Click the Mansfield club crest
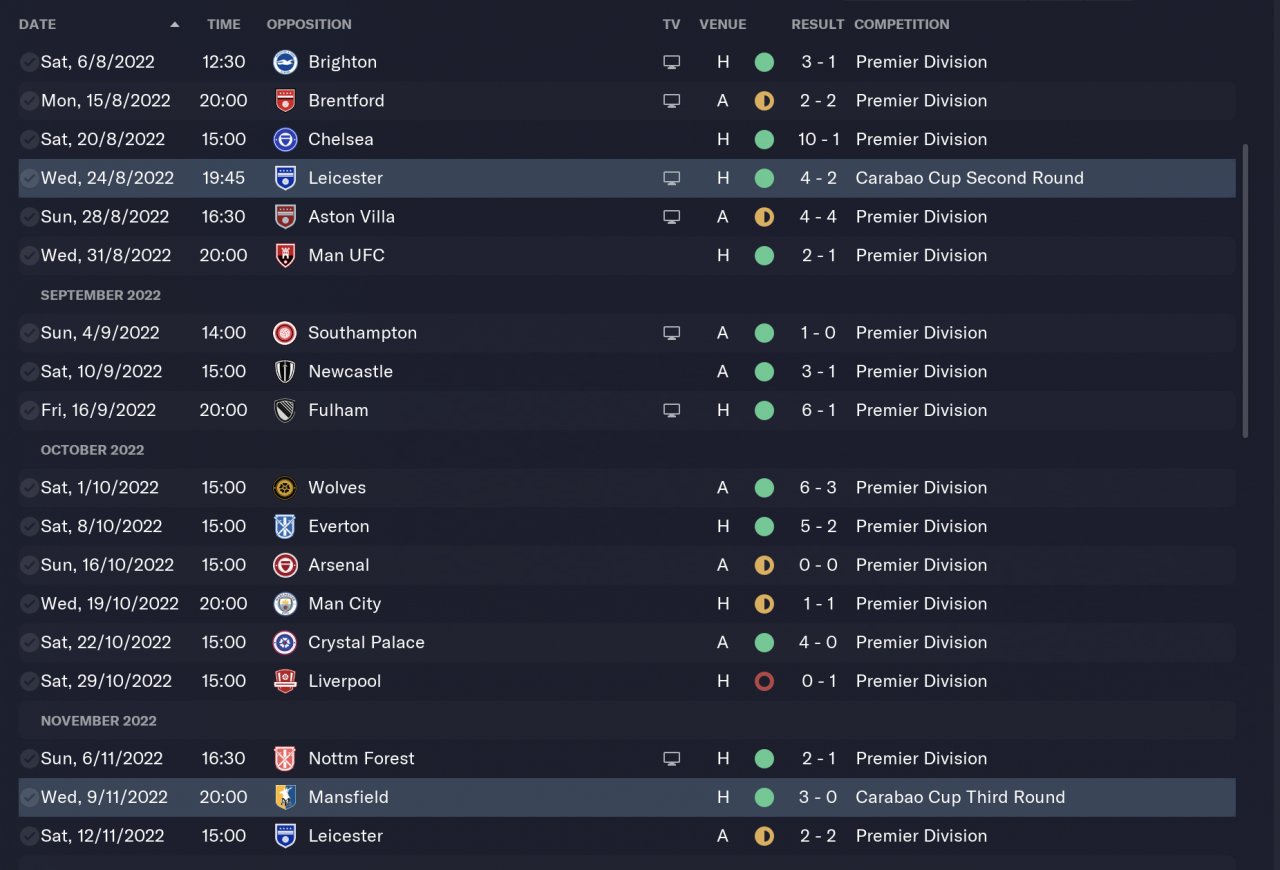This screenshot has height=870, width=1280. (x=285, y=797)
